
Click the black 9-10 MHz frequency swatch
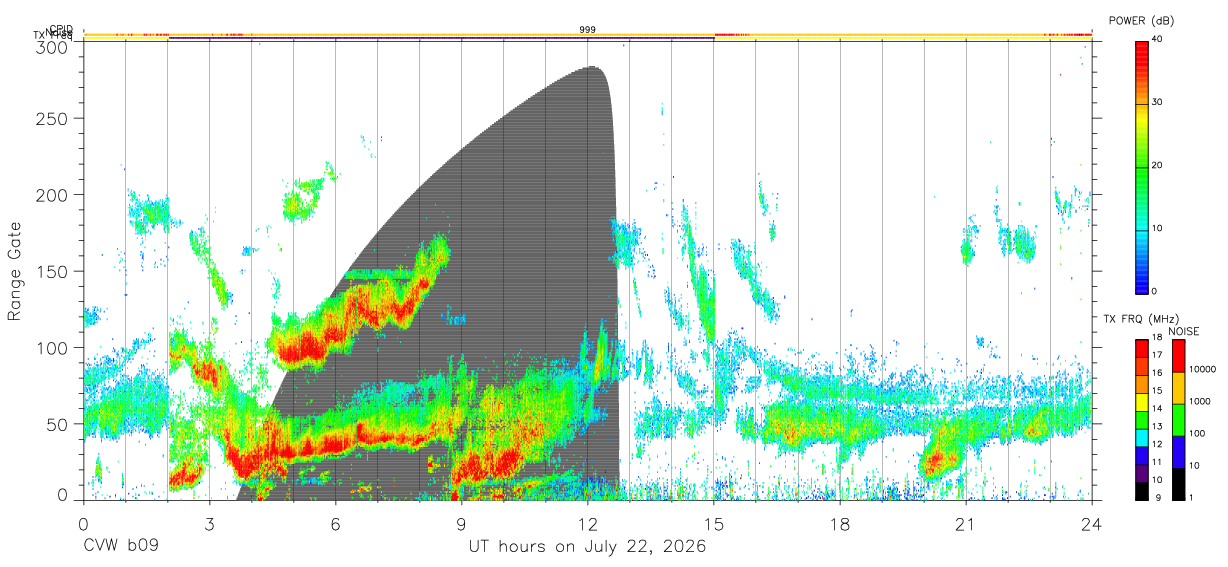1142,490
